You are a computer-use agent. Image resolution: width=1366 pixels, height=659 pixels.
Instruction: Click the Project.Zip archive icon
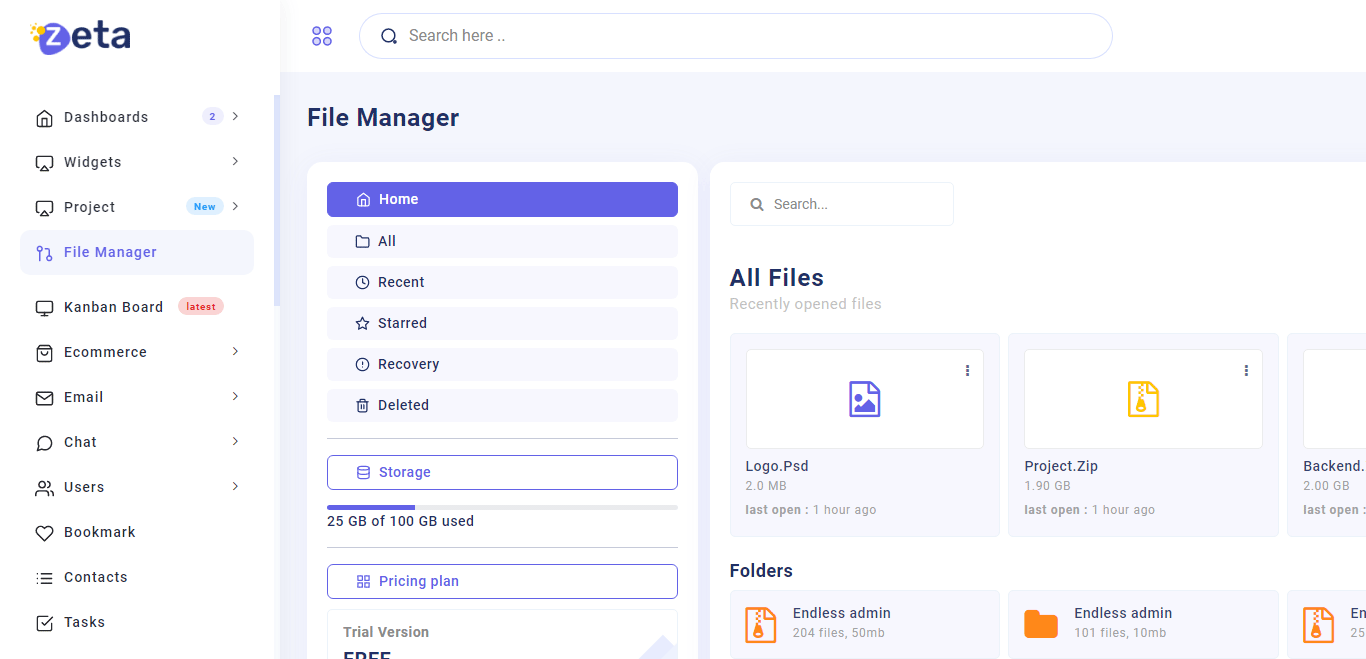1143,399
